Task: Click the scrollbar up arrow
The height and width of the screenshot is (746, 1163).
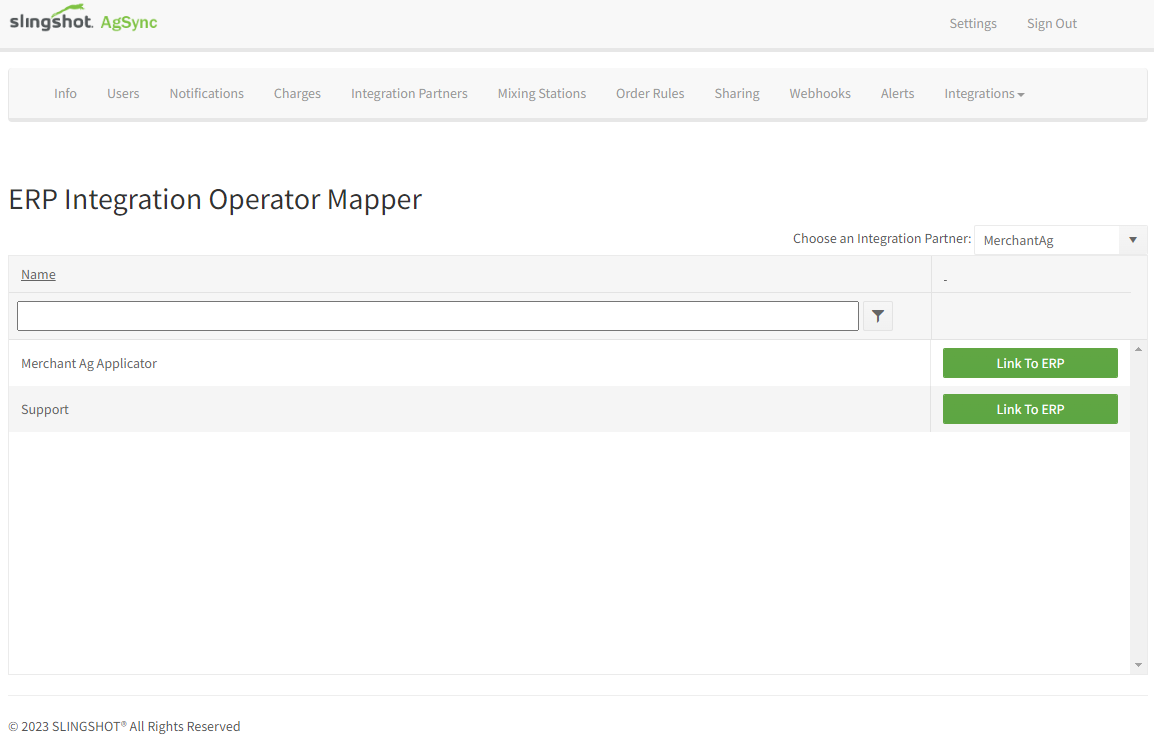Action: pyautogui.click(x=1138, y=349)
